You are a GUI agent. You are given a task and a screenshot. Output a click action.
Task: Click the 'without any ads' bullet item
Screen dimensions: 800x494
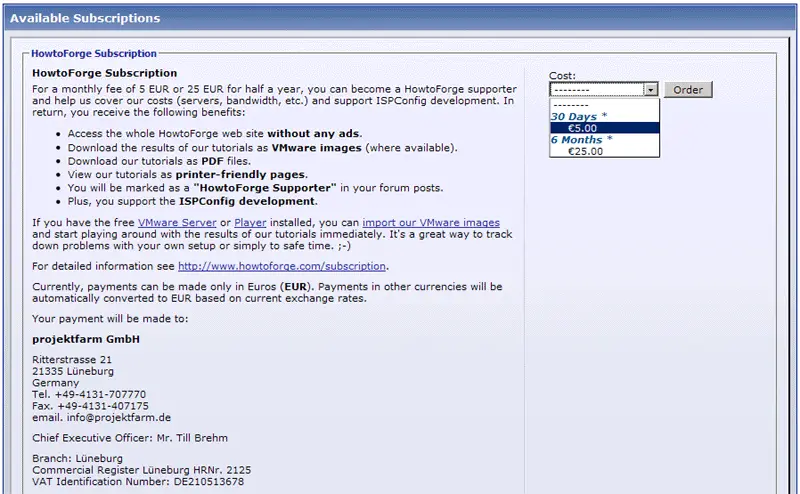215,134
